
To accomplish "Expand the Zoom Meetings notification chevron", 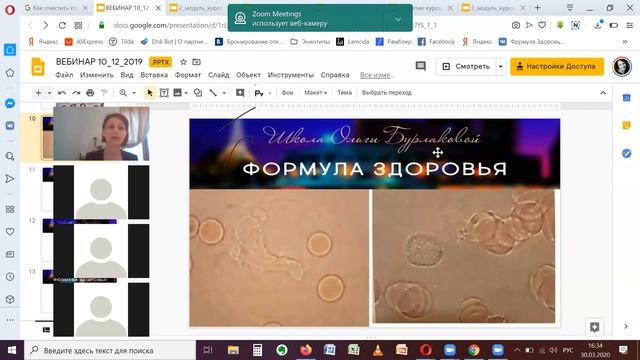I will click(x=398, y=19).
